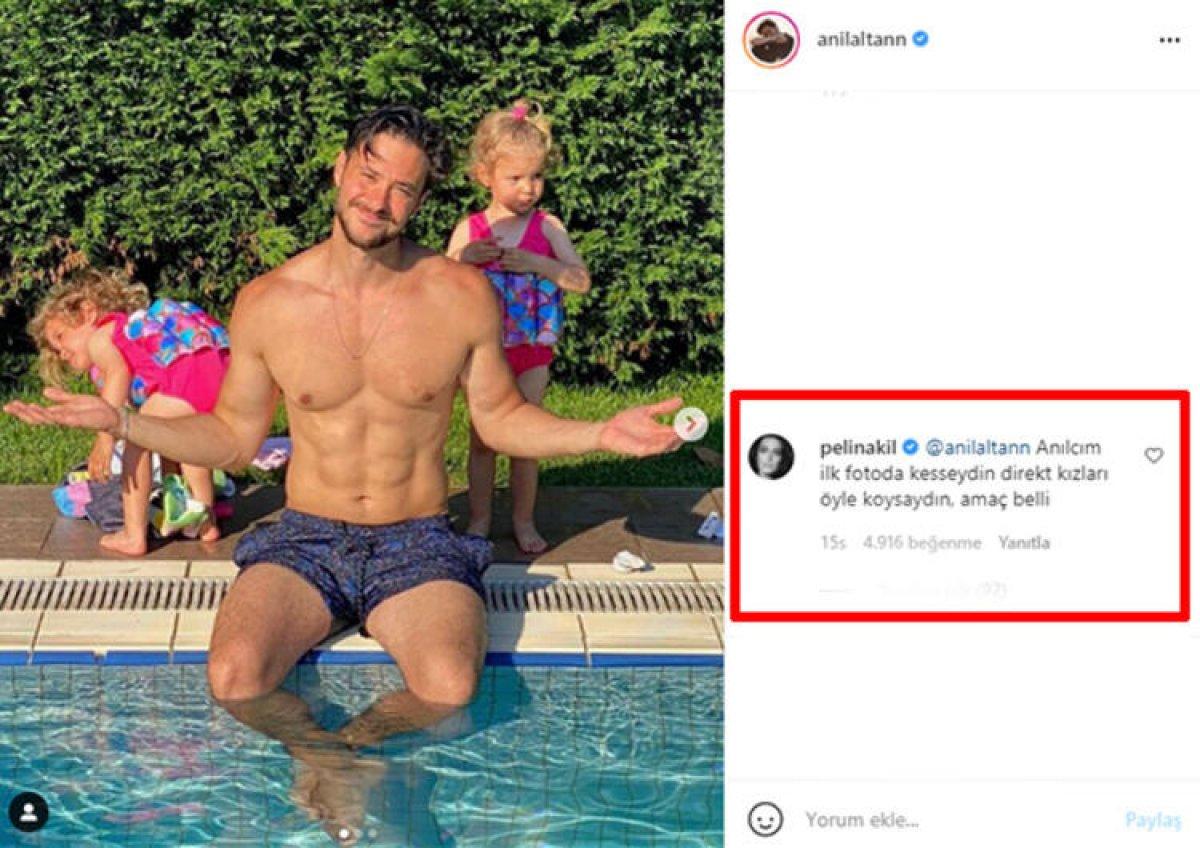Click Yanıtla to reply to the comment
1200x848 pixels.
click(1024, 543)
